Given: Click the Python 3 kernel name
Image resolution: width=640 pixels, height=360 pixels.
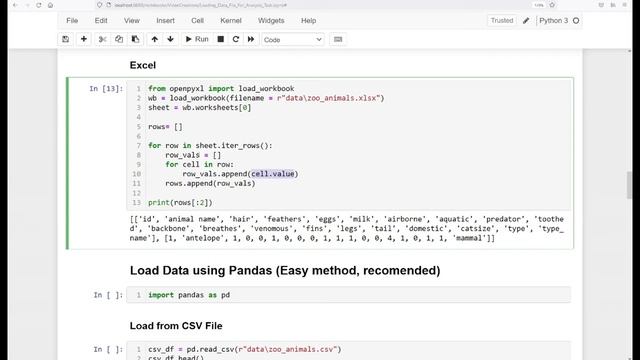Looking at the screenshot, I should coord(553,20).
